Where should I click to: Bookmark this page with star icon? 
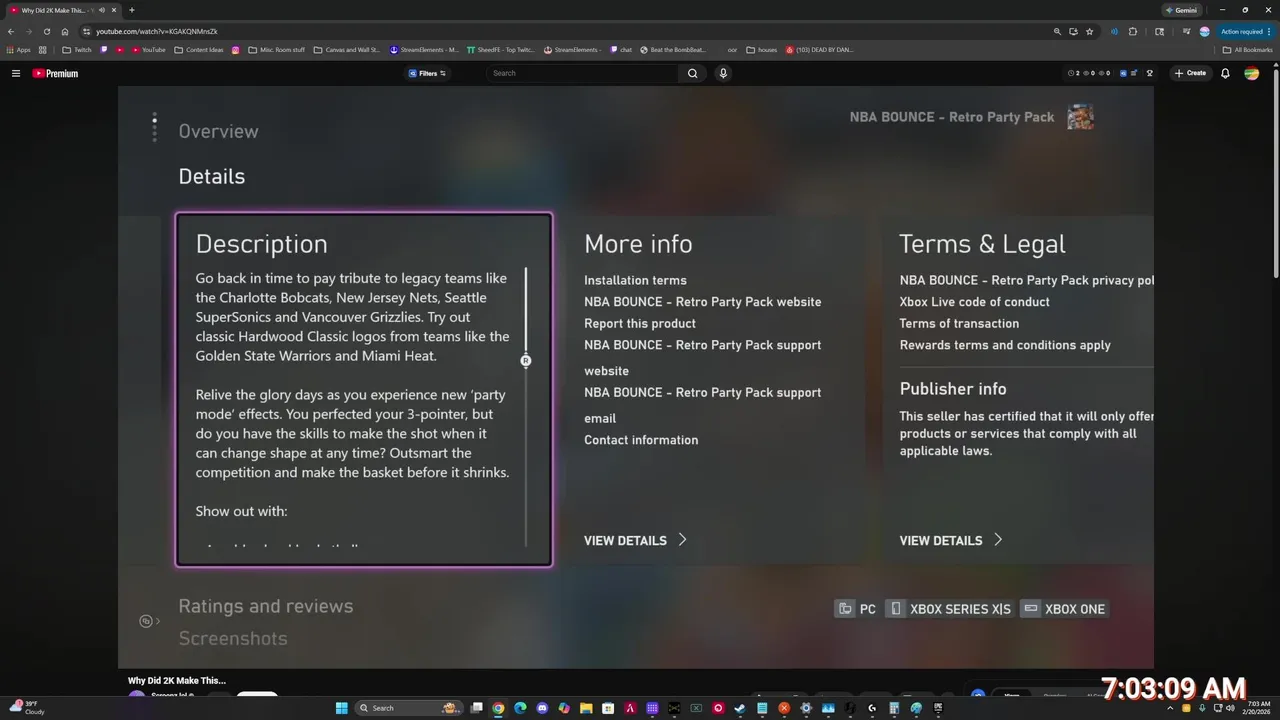tap(1090, 31)
